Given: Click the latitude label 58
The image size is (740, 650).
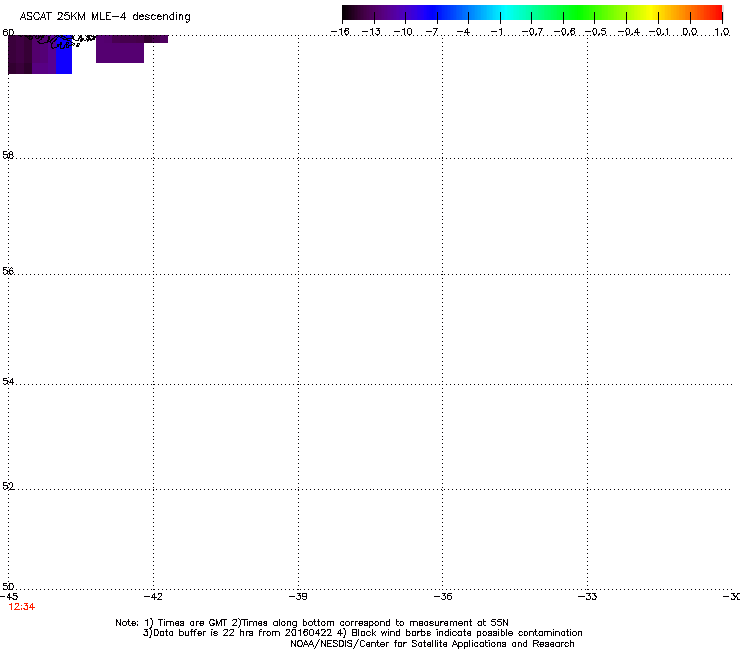Looking at the screenshot, I should click(x=8, y=155).
